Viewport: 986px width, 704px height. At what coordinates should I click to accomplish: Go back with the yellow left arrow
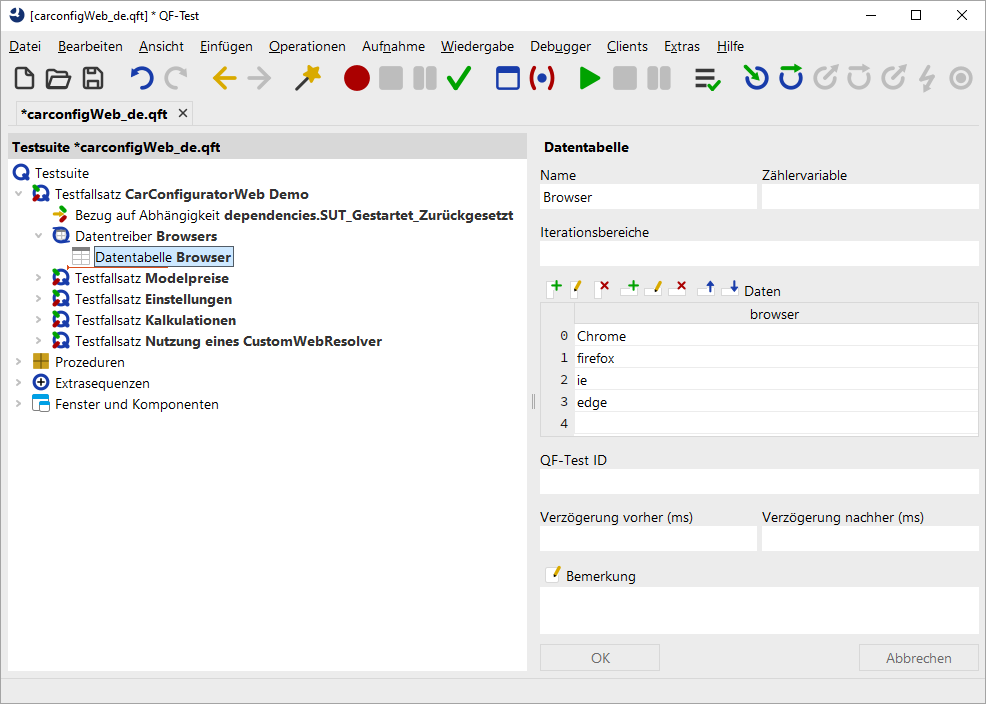tap(224, 79)
